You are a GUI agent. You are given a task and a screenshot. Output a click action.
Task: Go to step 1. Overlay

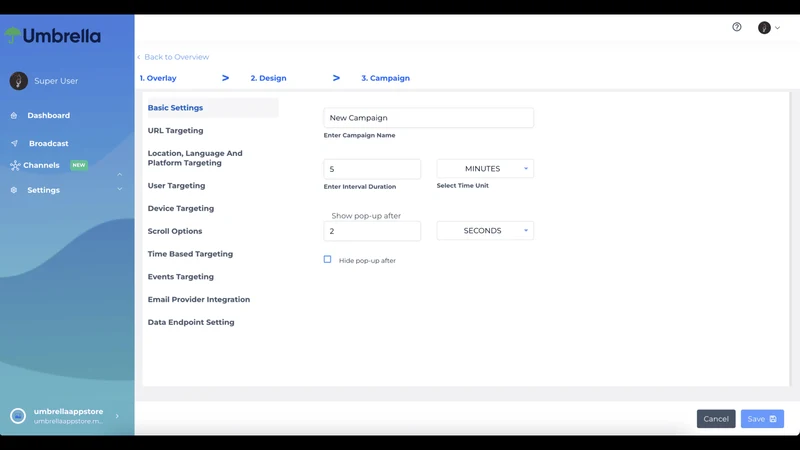(158, 78)
